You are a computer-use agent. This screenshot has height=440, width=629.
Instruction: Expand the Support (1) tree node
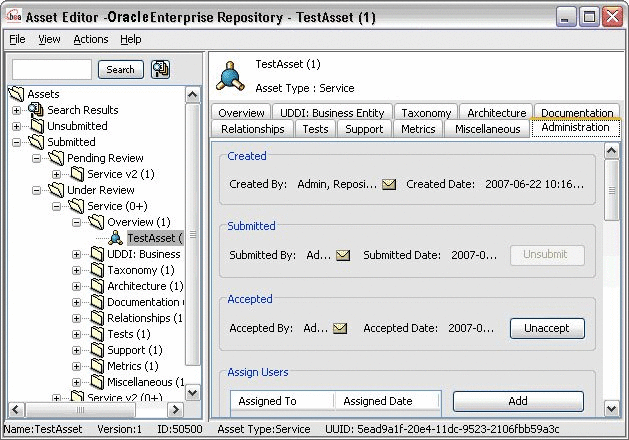tap(77, 351)
